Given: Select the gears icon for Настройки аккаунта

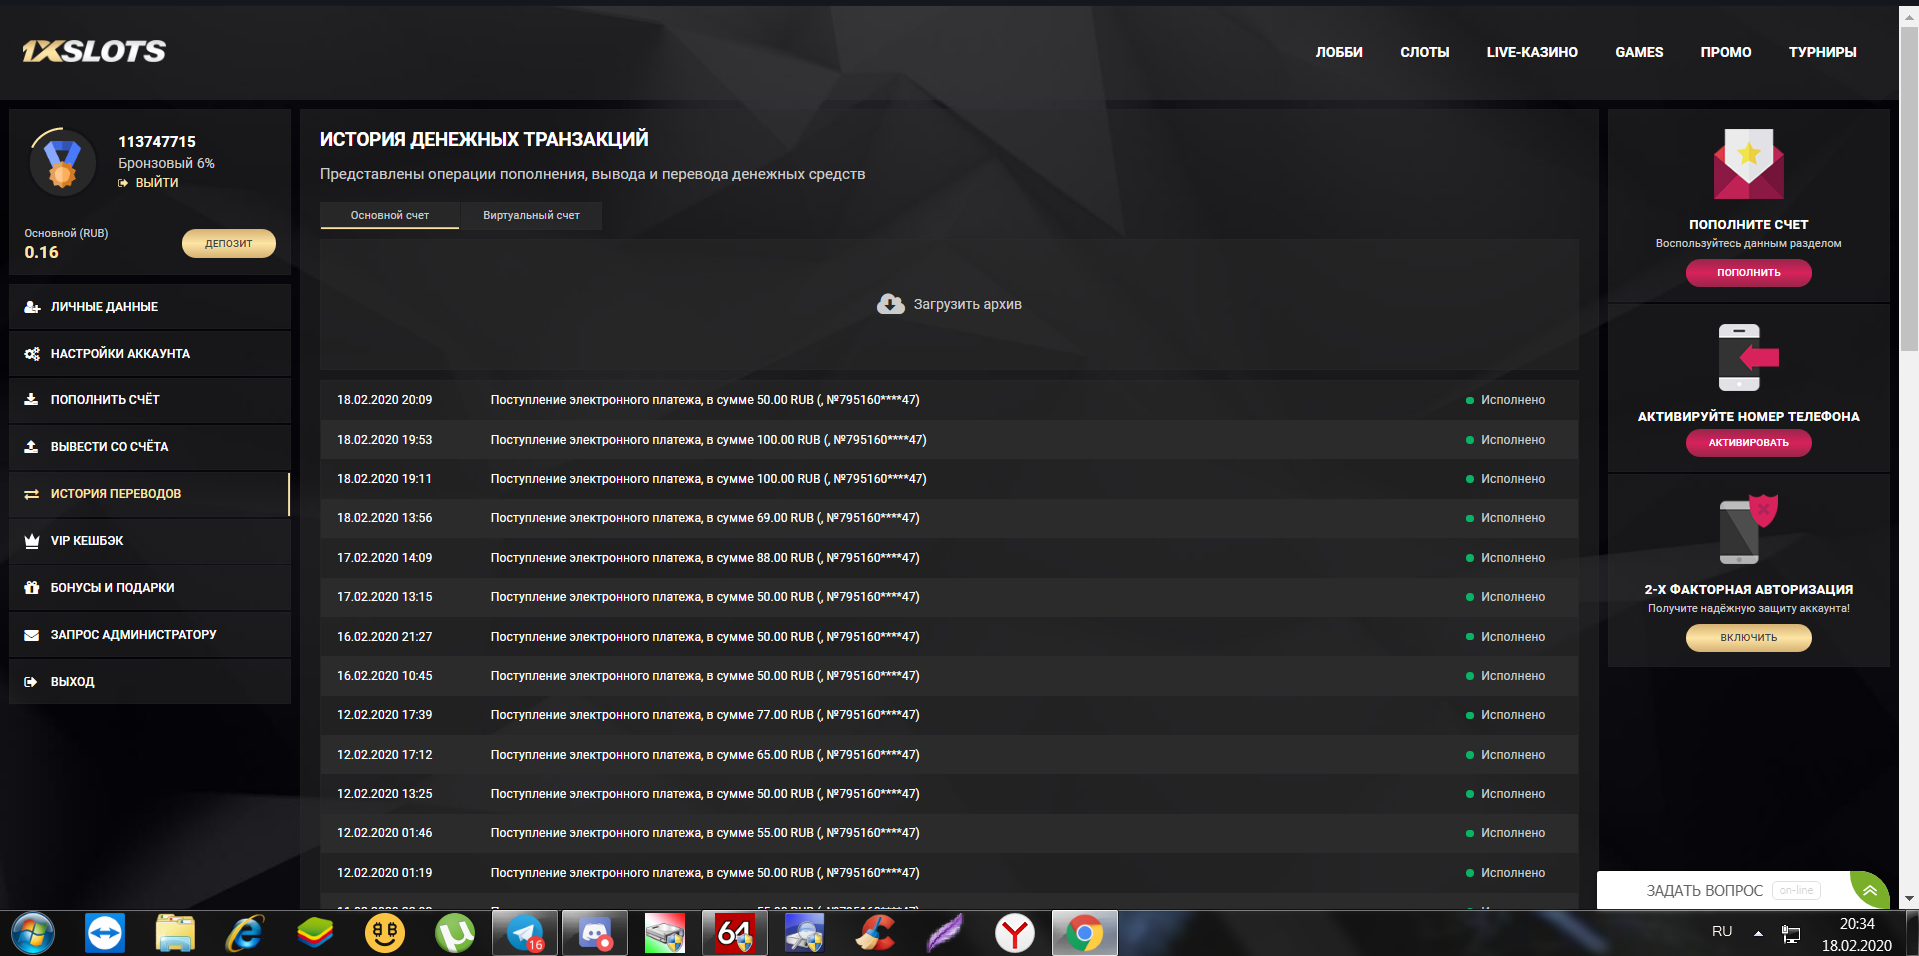Looking at the screenshot, I should (x=31, y=353).
